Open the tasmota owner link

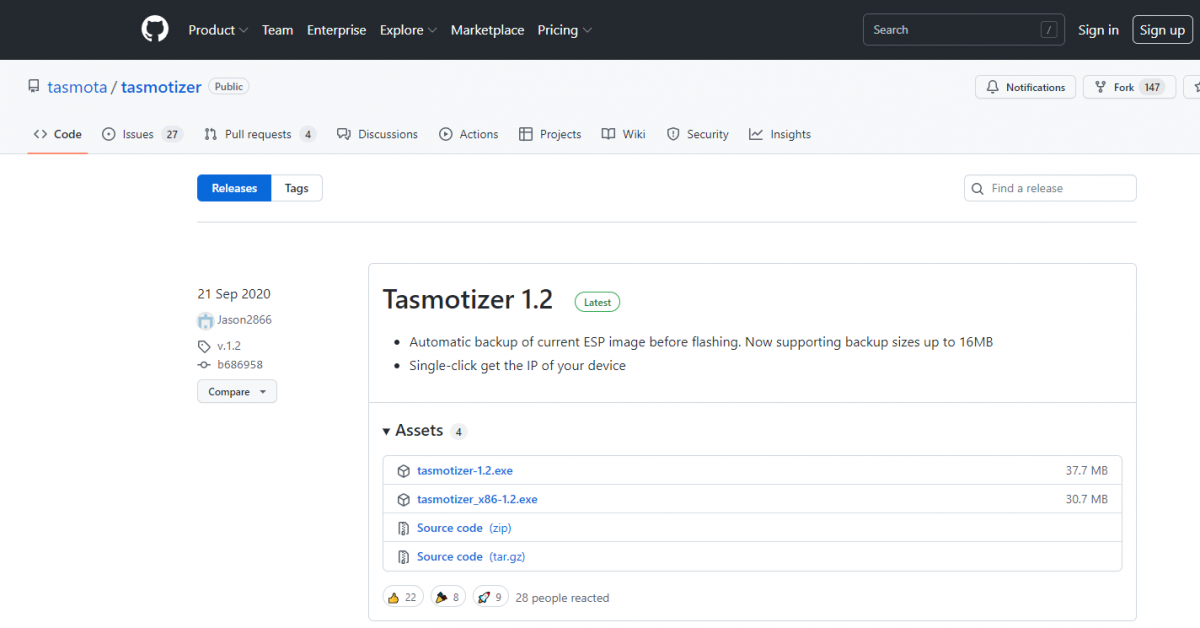pyautogui.click(x=77, y=87)
